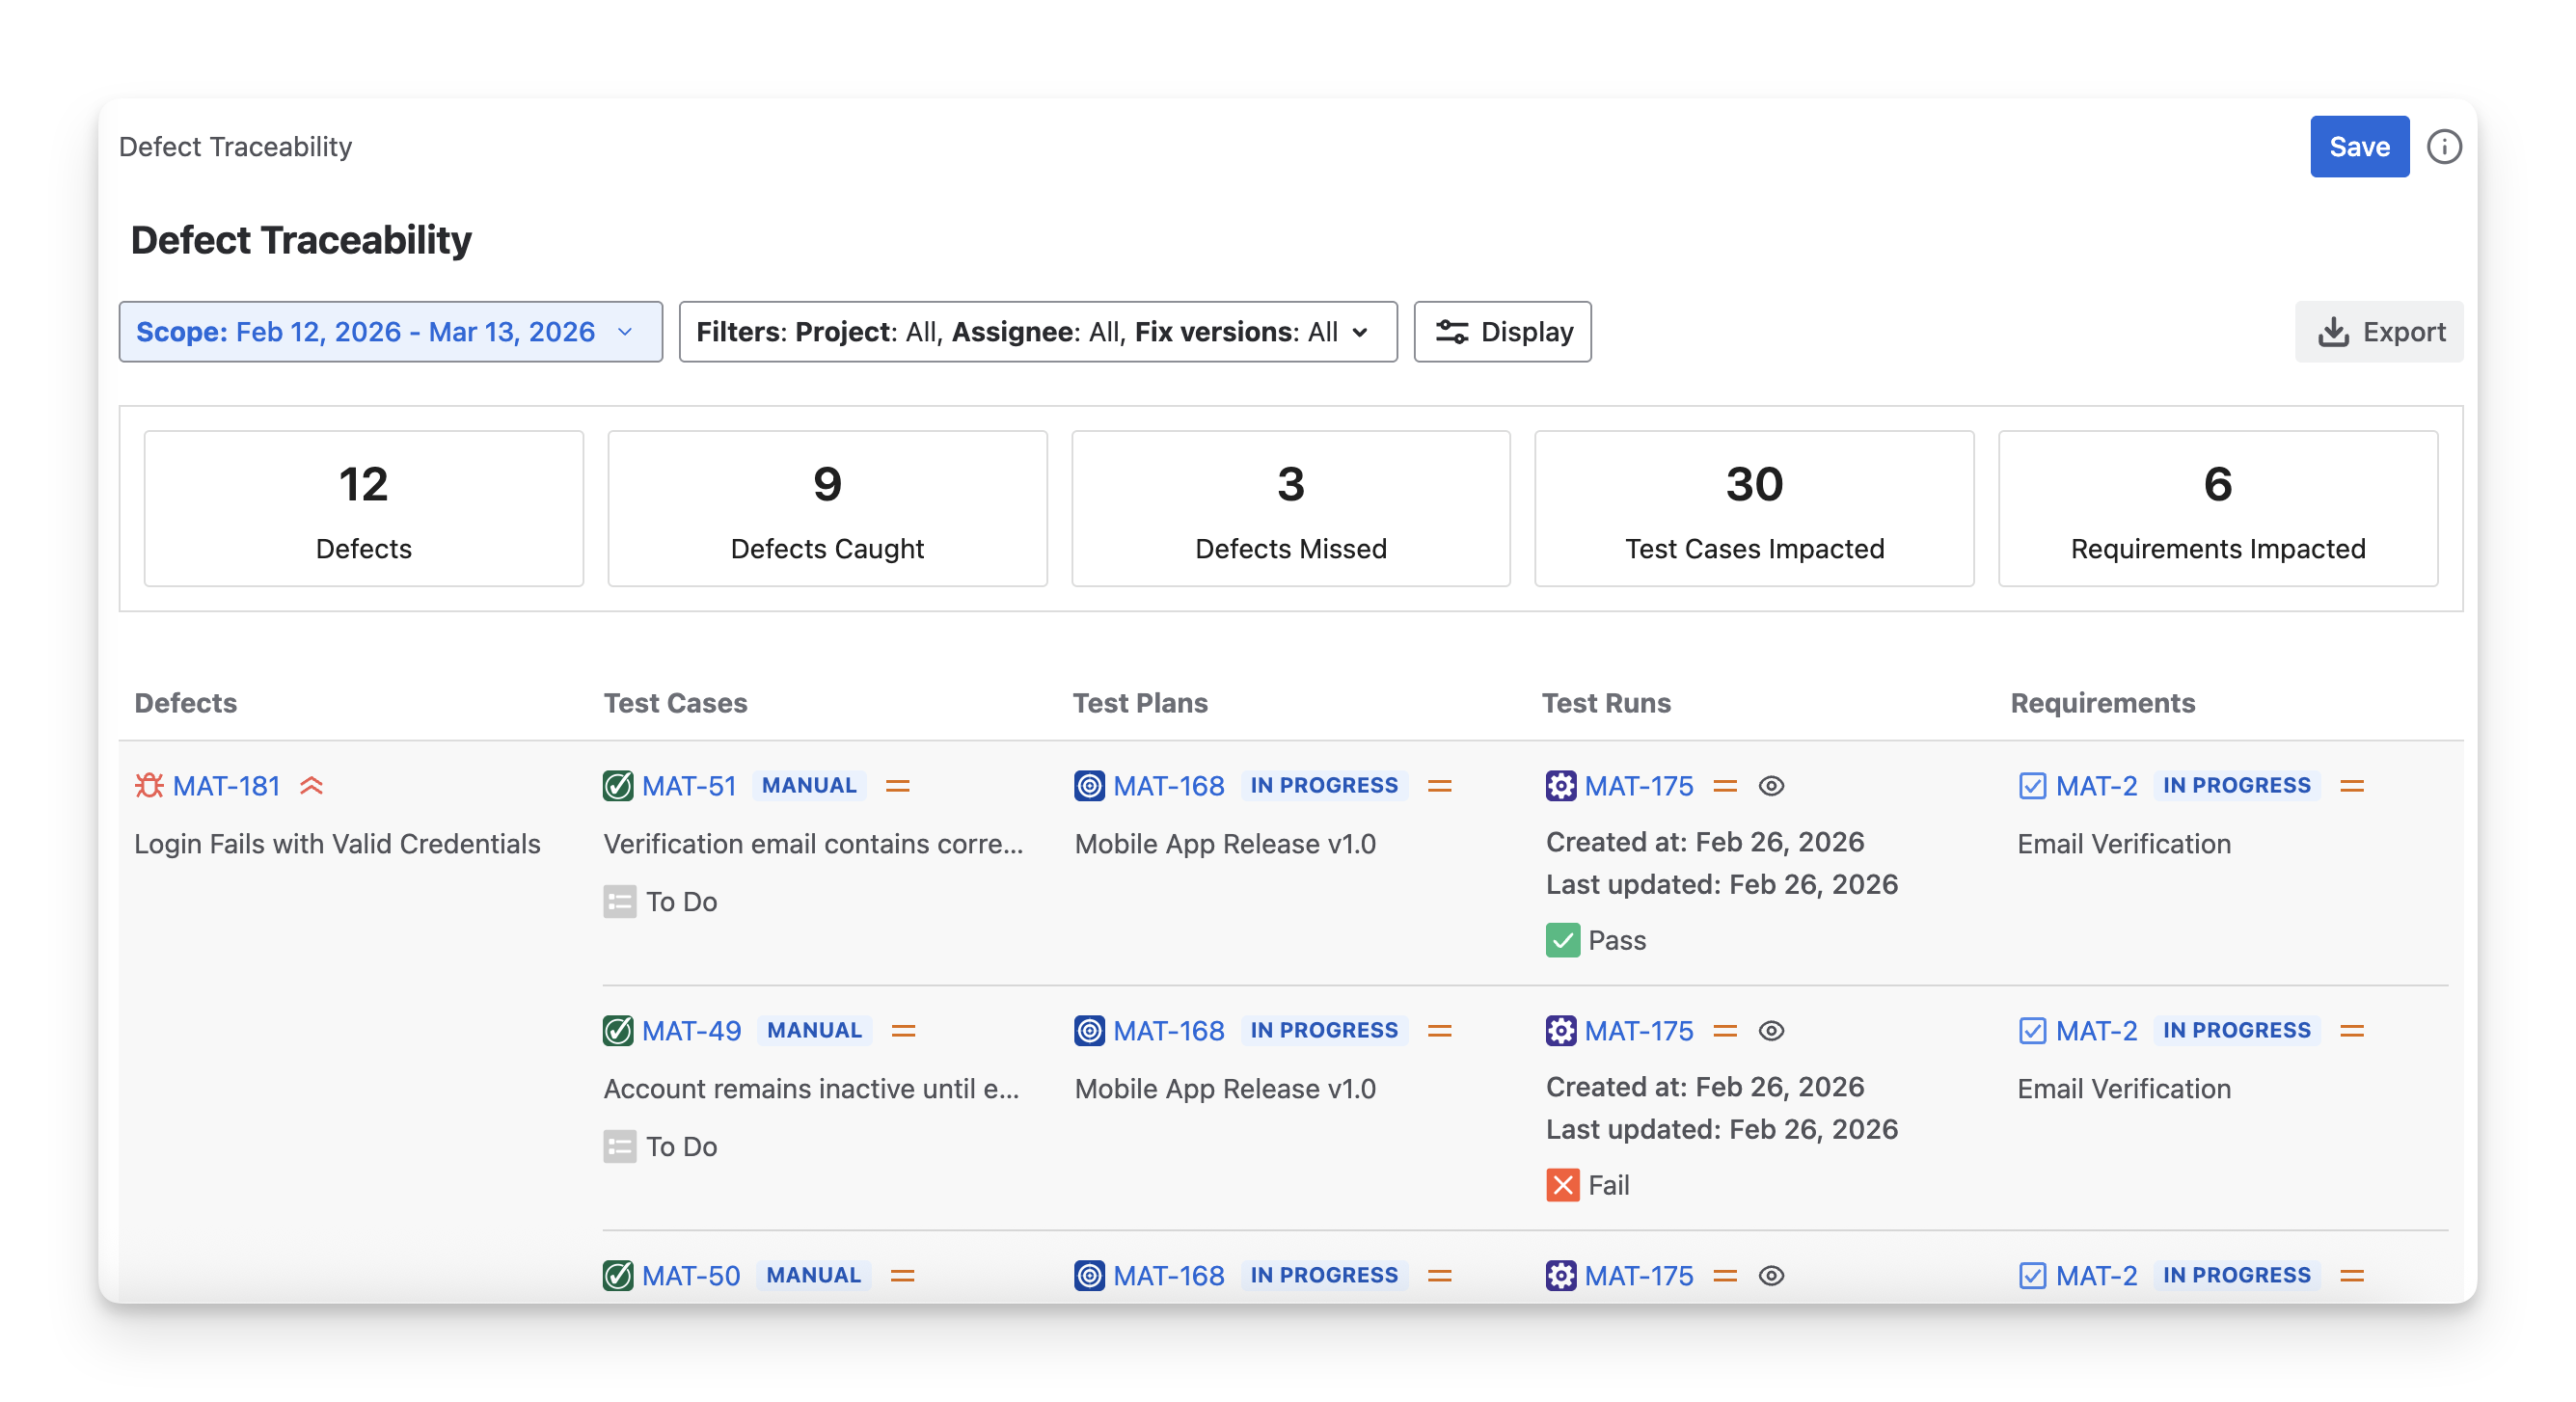Expand the Filters Project Assignee dropdown
The height and width of the screenshot is (1402, 2576).
pos(1037,332)
